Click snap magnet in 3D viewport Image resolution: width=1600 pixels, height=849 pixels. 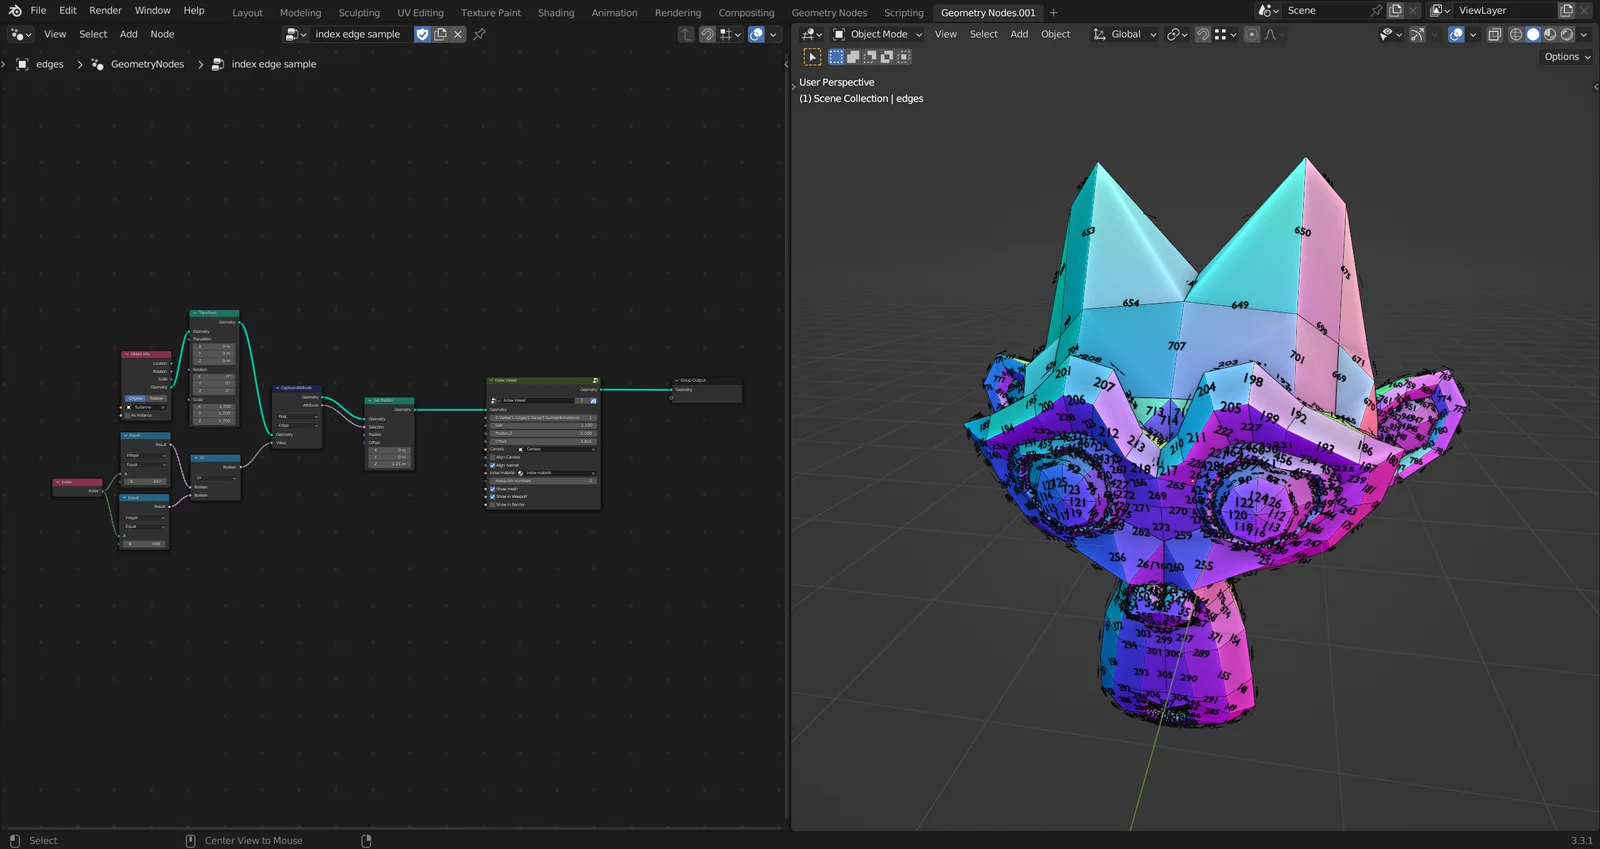click(1203, 34)
